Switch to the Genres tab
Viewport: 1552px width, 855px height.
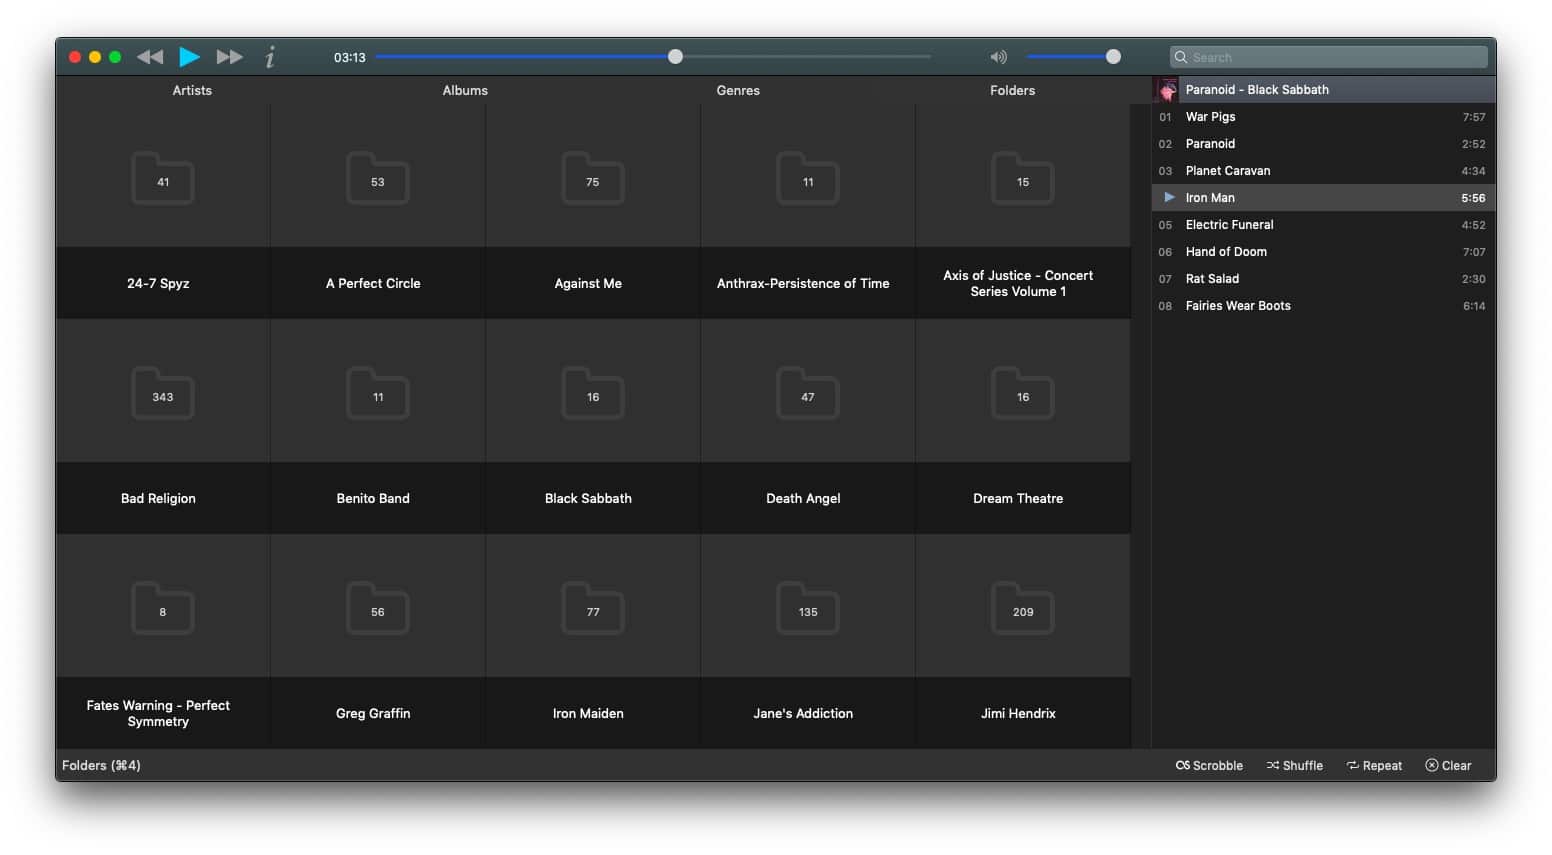point(738,90)
